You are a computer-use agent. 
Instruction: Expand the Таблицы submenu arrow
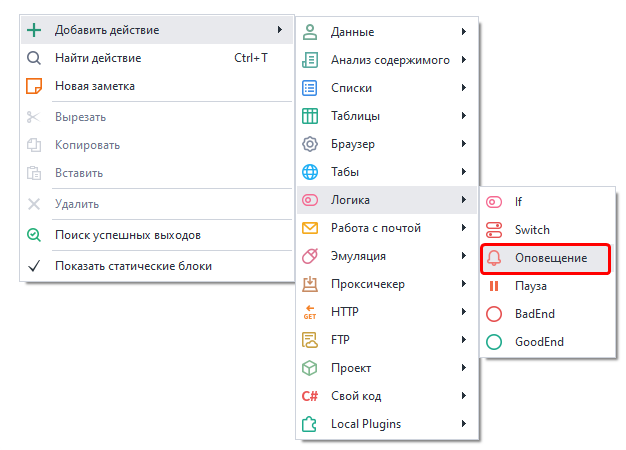[x=465, y=116]
